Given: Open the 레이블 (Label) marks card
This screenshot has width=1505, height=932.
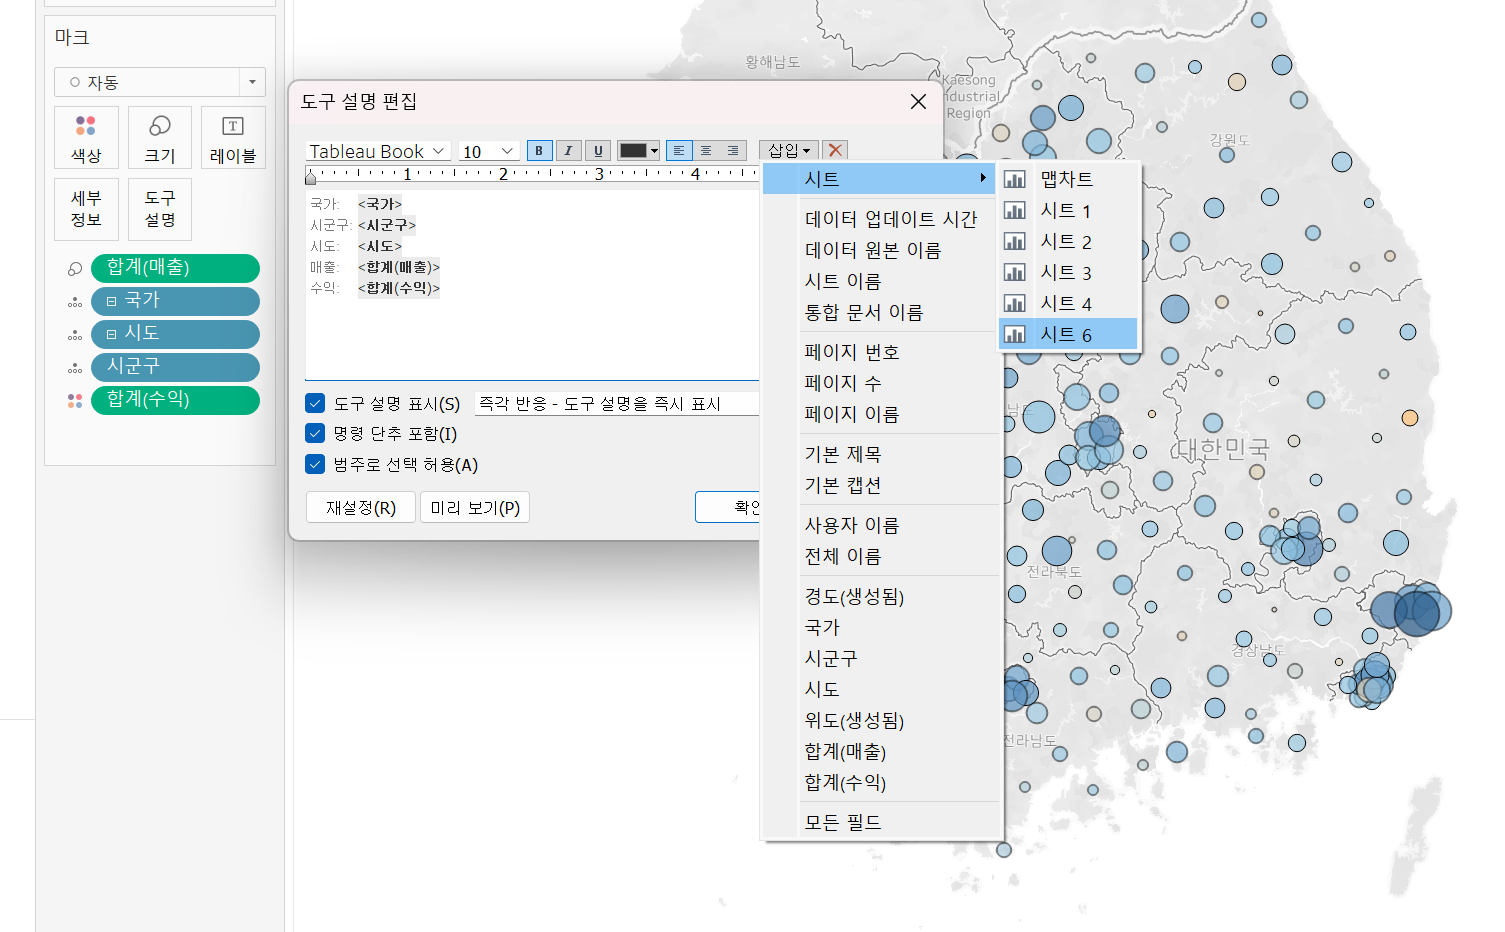Looking at the screenshot, I should click(x=233, y=138).
